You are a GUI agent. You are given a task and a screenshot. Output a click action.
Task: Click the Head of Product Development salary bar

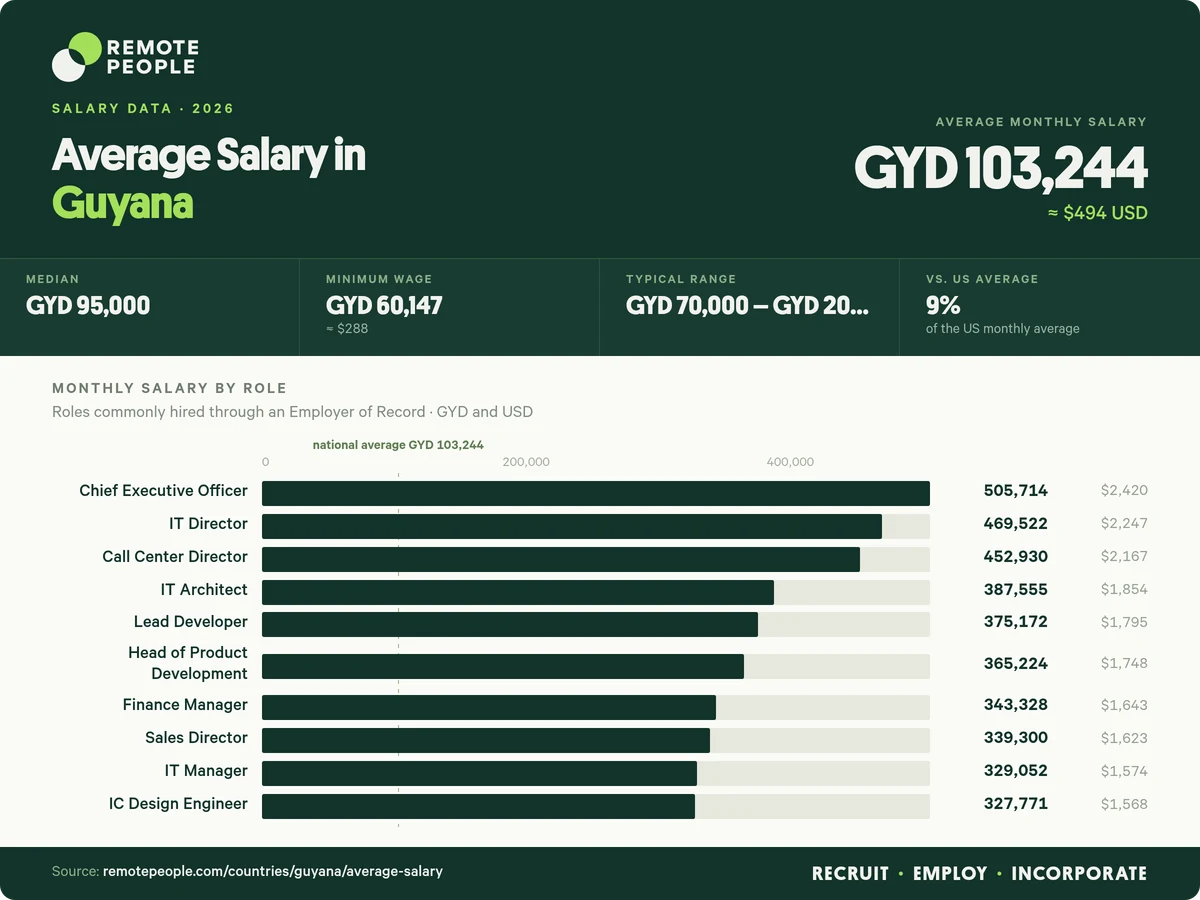click(503, 666)
